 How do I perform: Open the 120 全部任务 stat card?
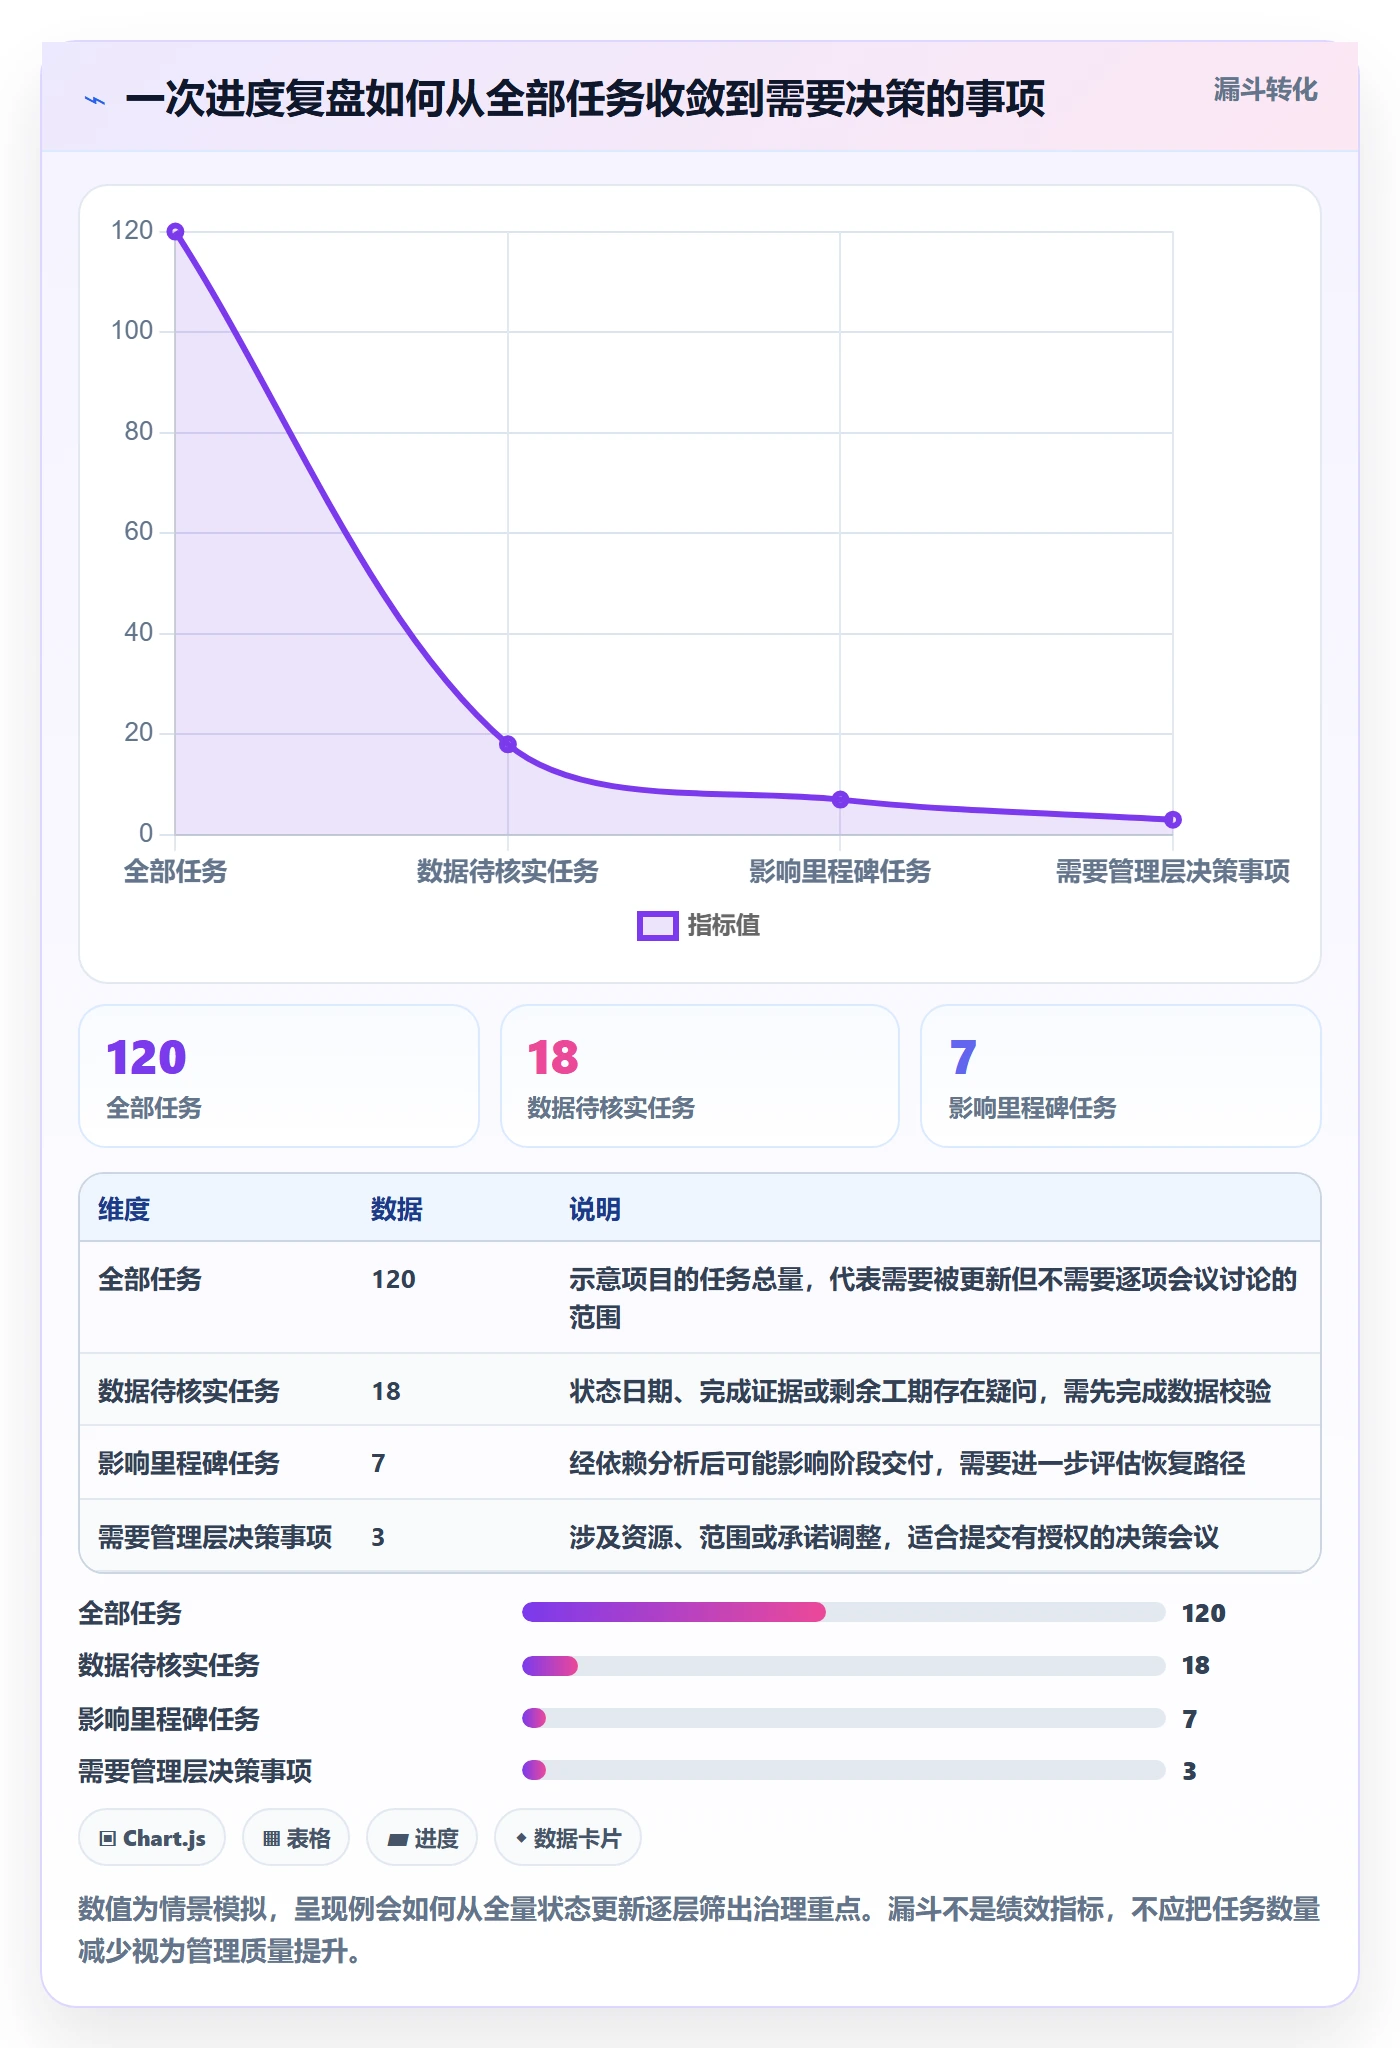click(279, 1076)
